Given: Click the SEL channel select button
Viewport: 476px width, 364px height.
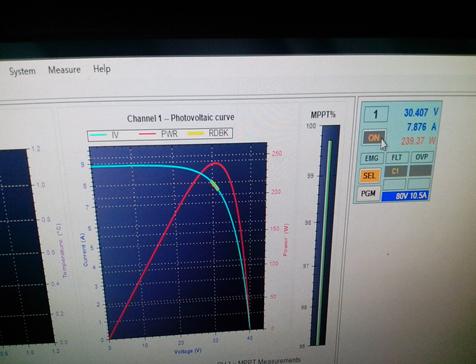Looking at the screenshot, I should tap(369, 175).
